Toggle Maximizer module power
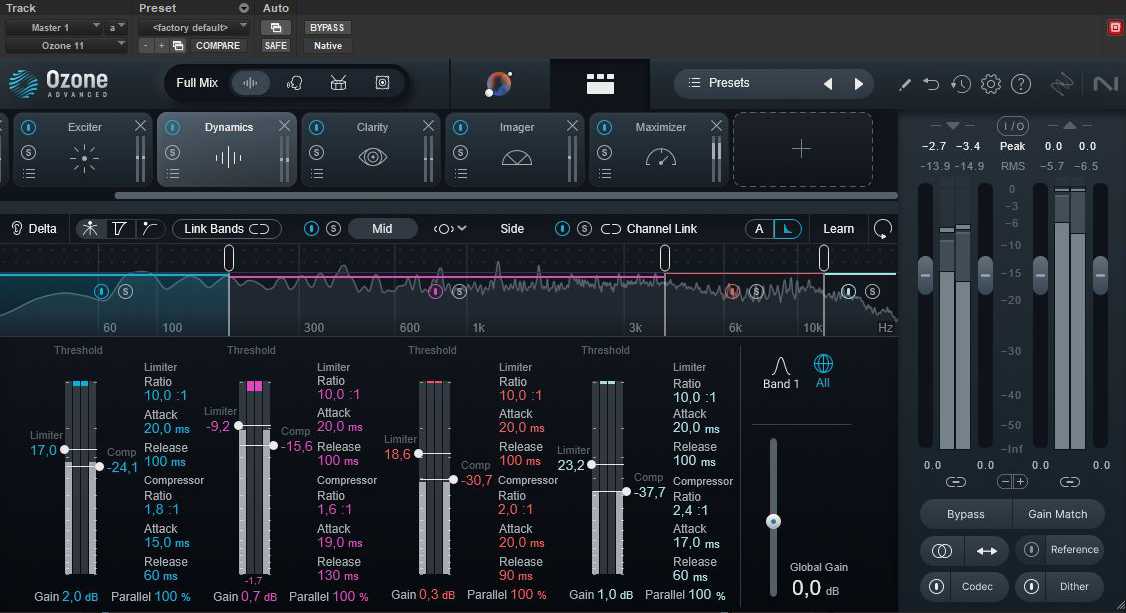 pos(605,127)
